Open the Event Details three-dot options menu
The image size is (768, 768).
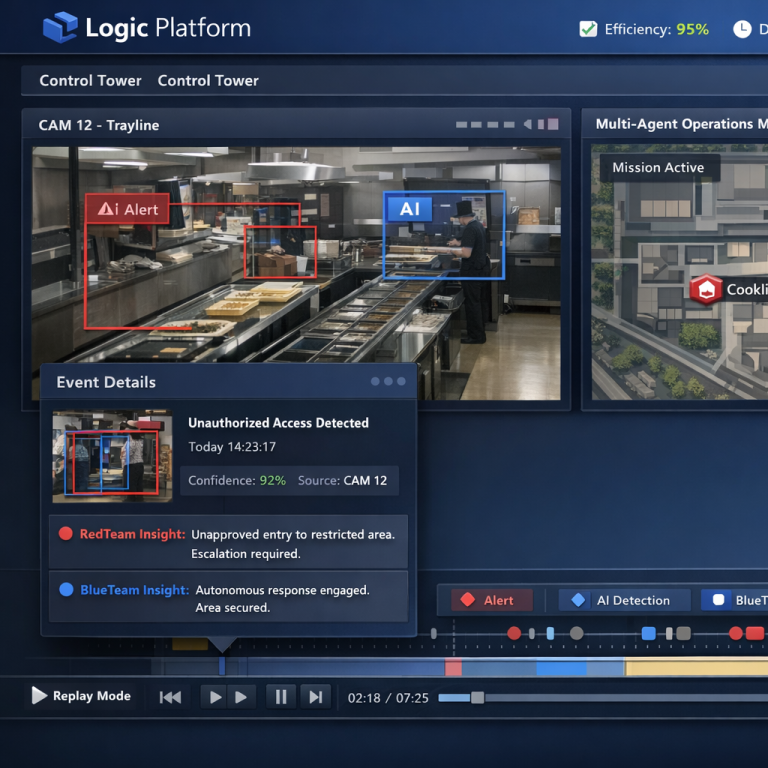coord(388,381)
